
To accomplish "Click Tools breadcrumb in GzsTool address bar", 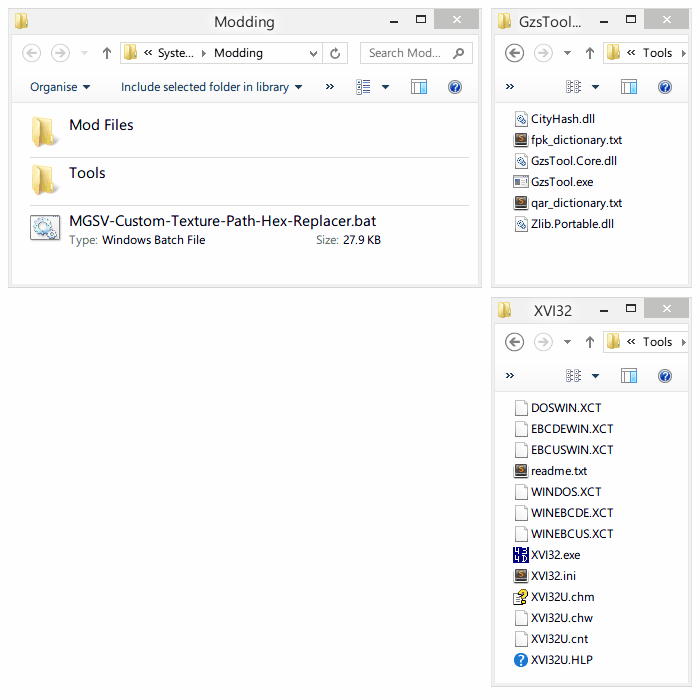I will click(657, 53).
